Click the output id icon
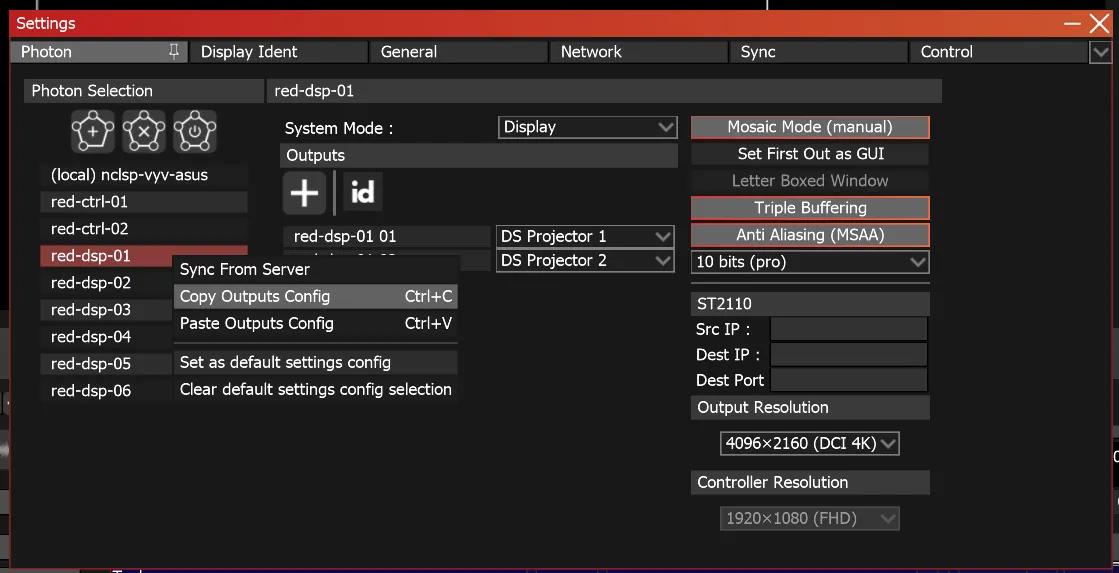This screenshot has height=573, width=1119. click(x=363, y=193)
